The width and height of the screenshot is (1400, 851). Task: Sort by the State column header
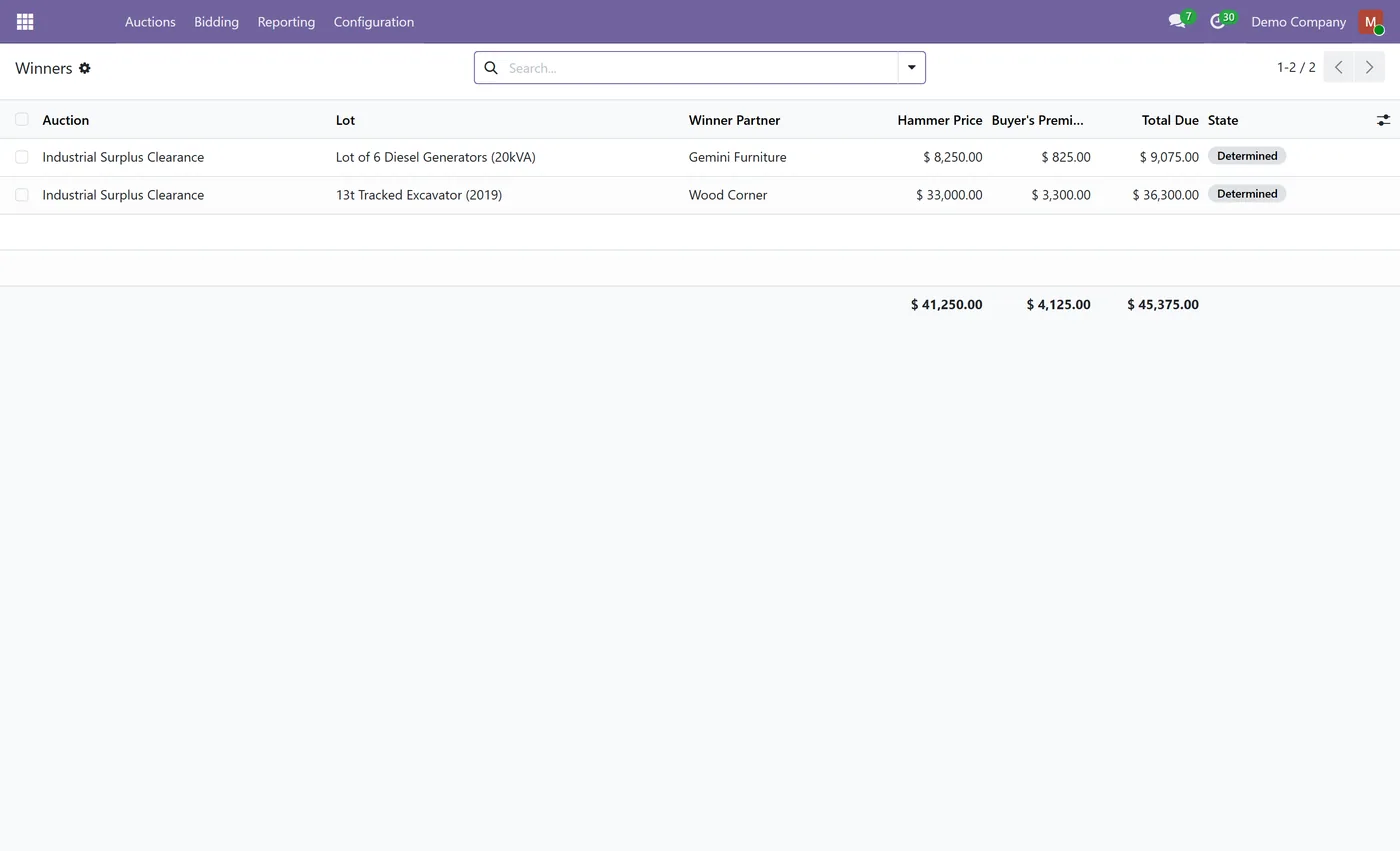[x=1223, y=120]
